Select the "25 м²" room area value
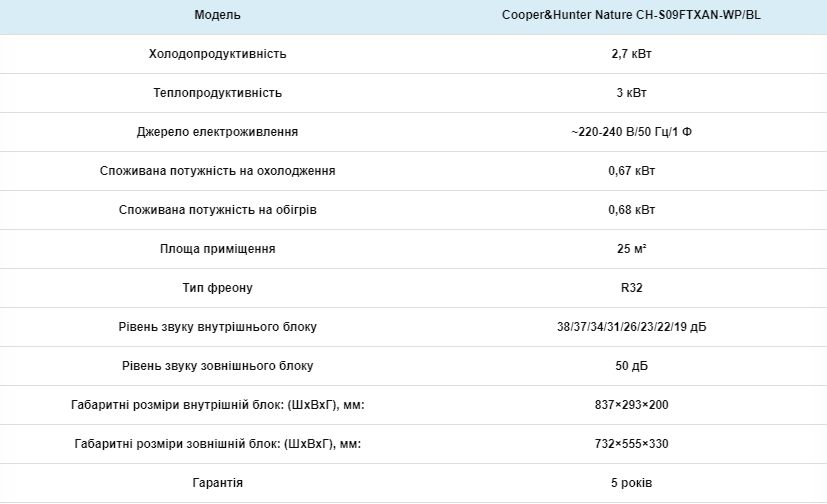 tap(631, 249)
